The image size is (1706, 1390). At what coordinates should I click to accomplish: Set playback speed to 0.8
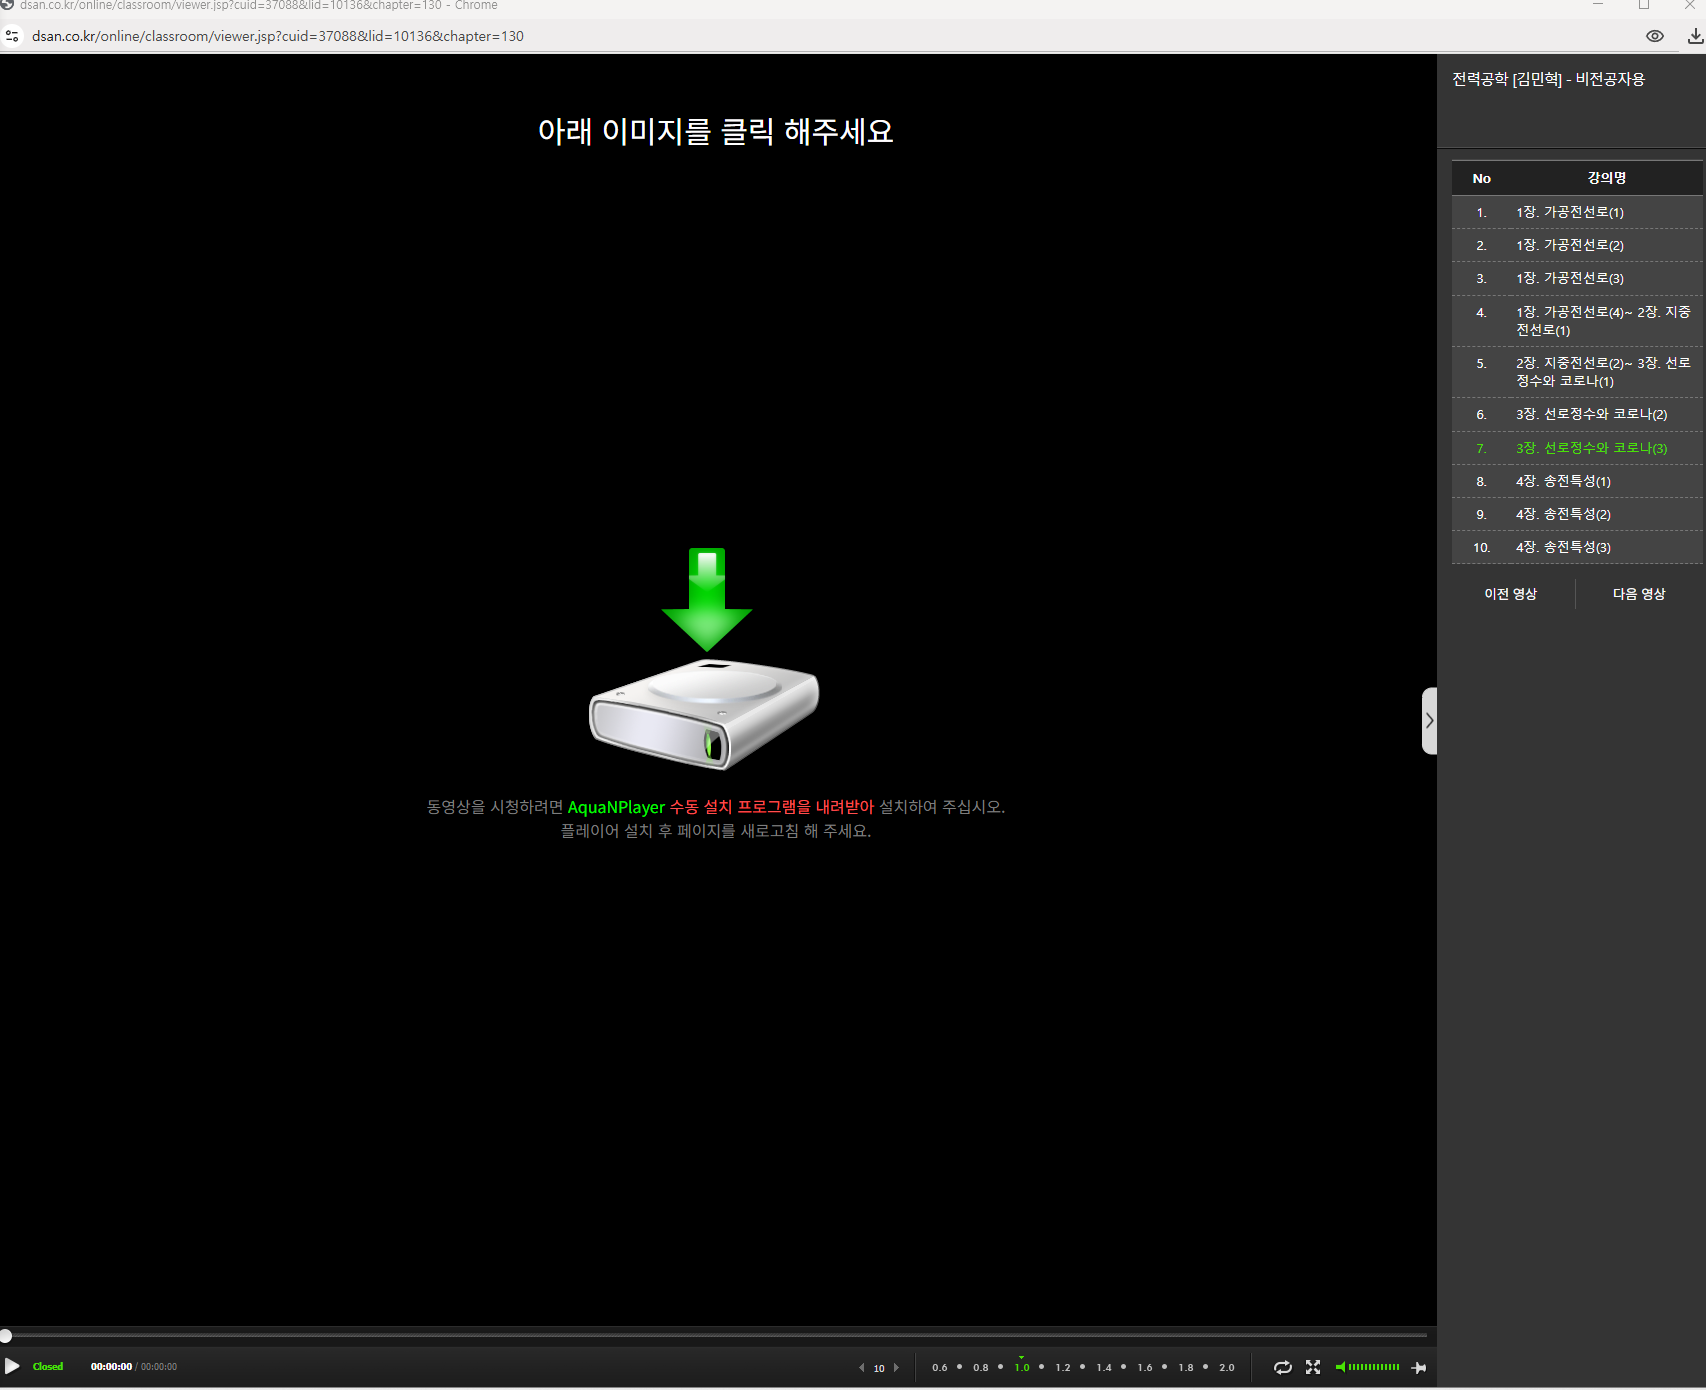[x=980, y=1367]
